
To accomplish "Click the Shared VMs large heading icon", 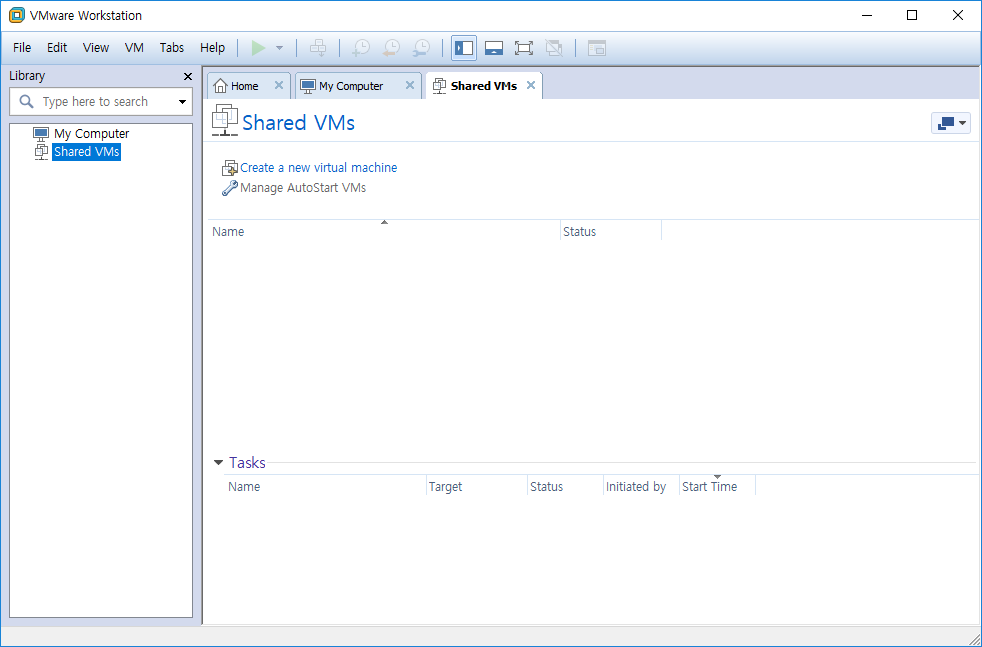I will pos(225,120).
